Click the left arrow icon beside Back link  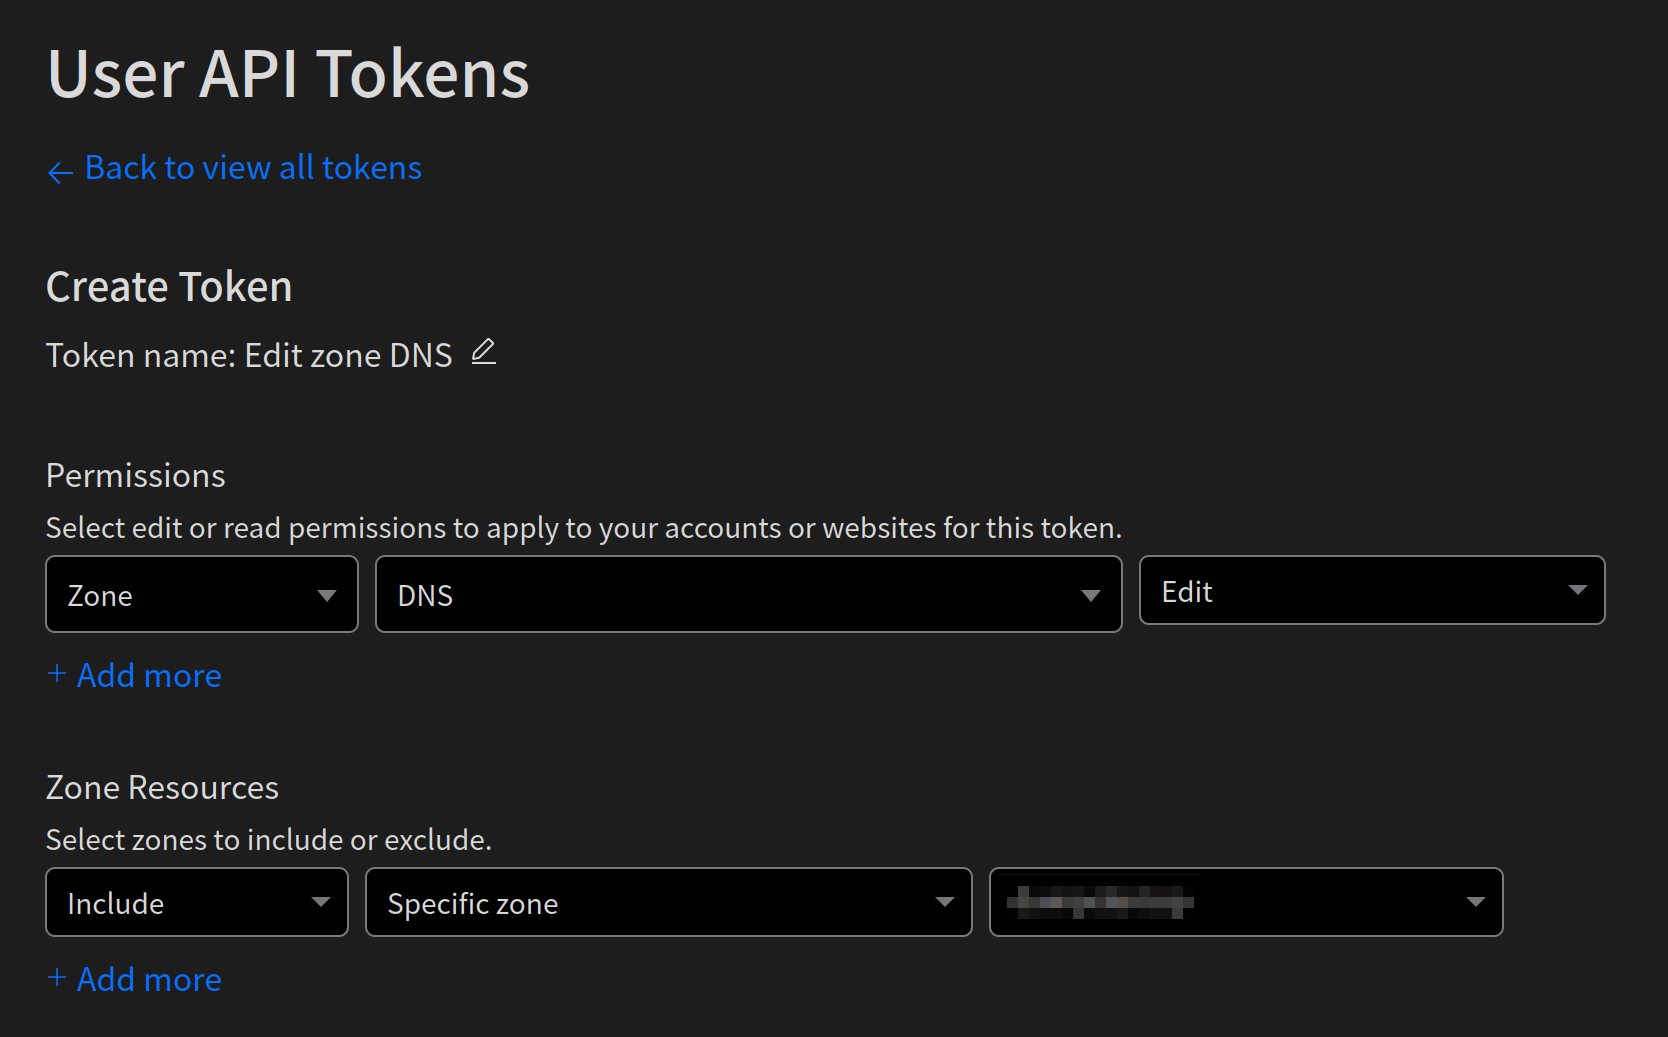point(60,172)
